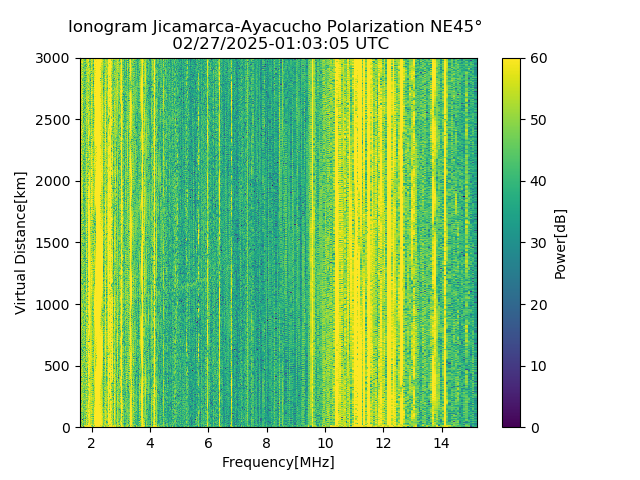Viewport: 640px width, 480px height.
Task: Click the Frequency[MHz] axis label
Action: click(x=278, y=462)
